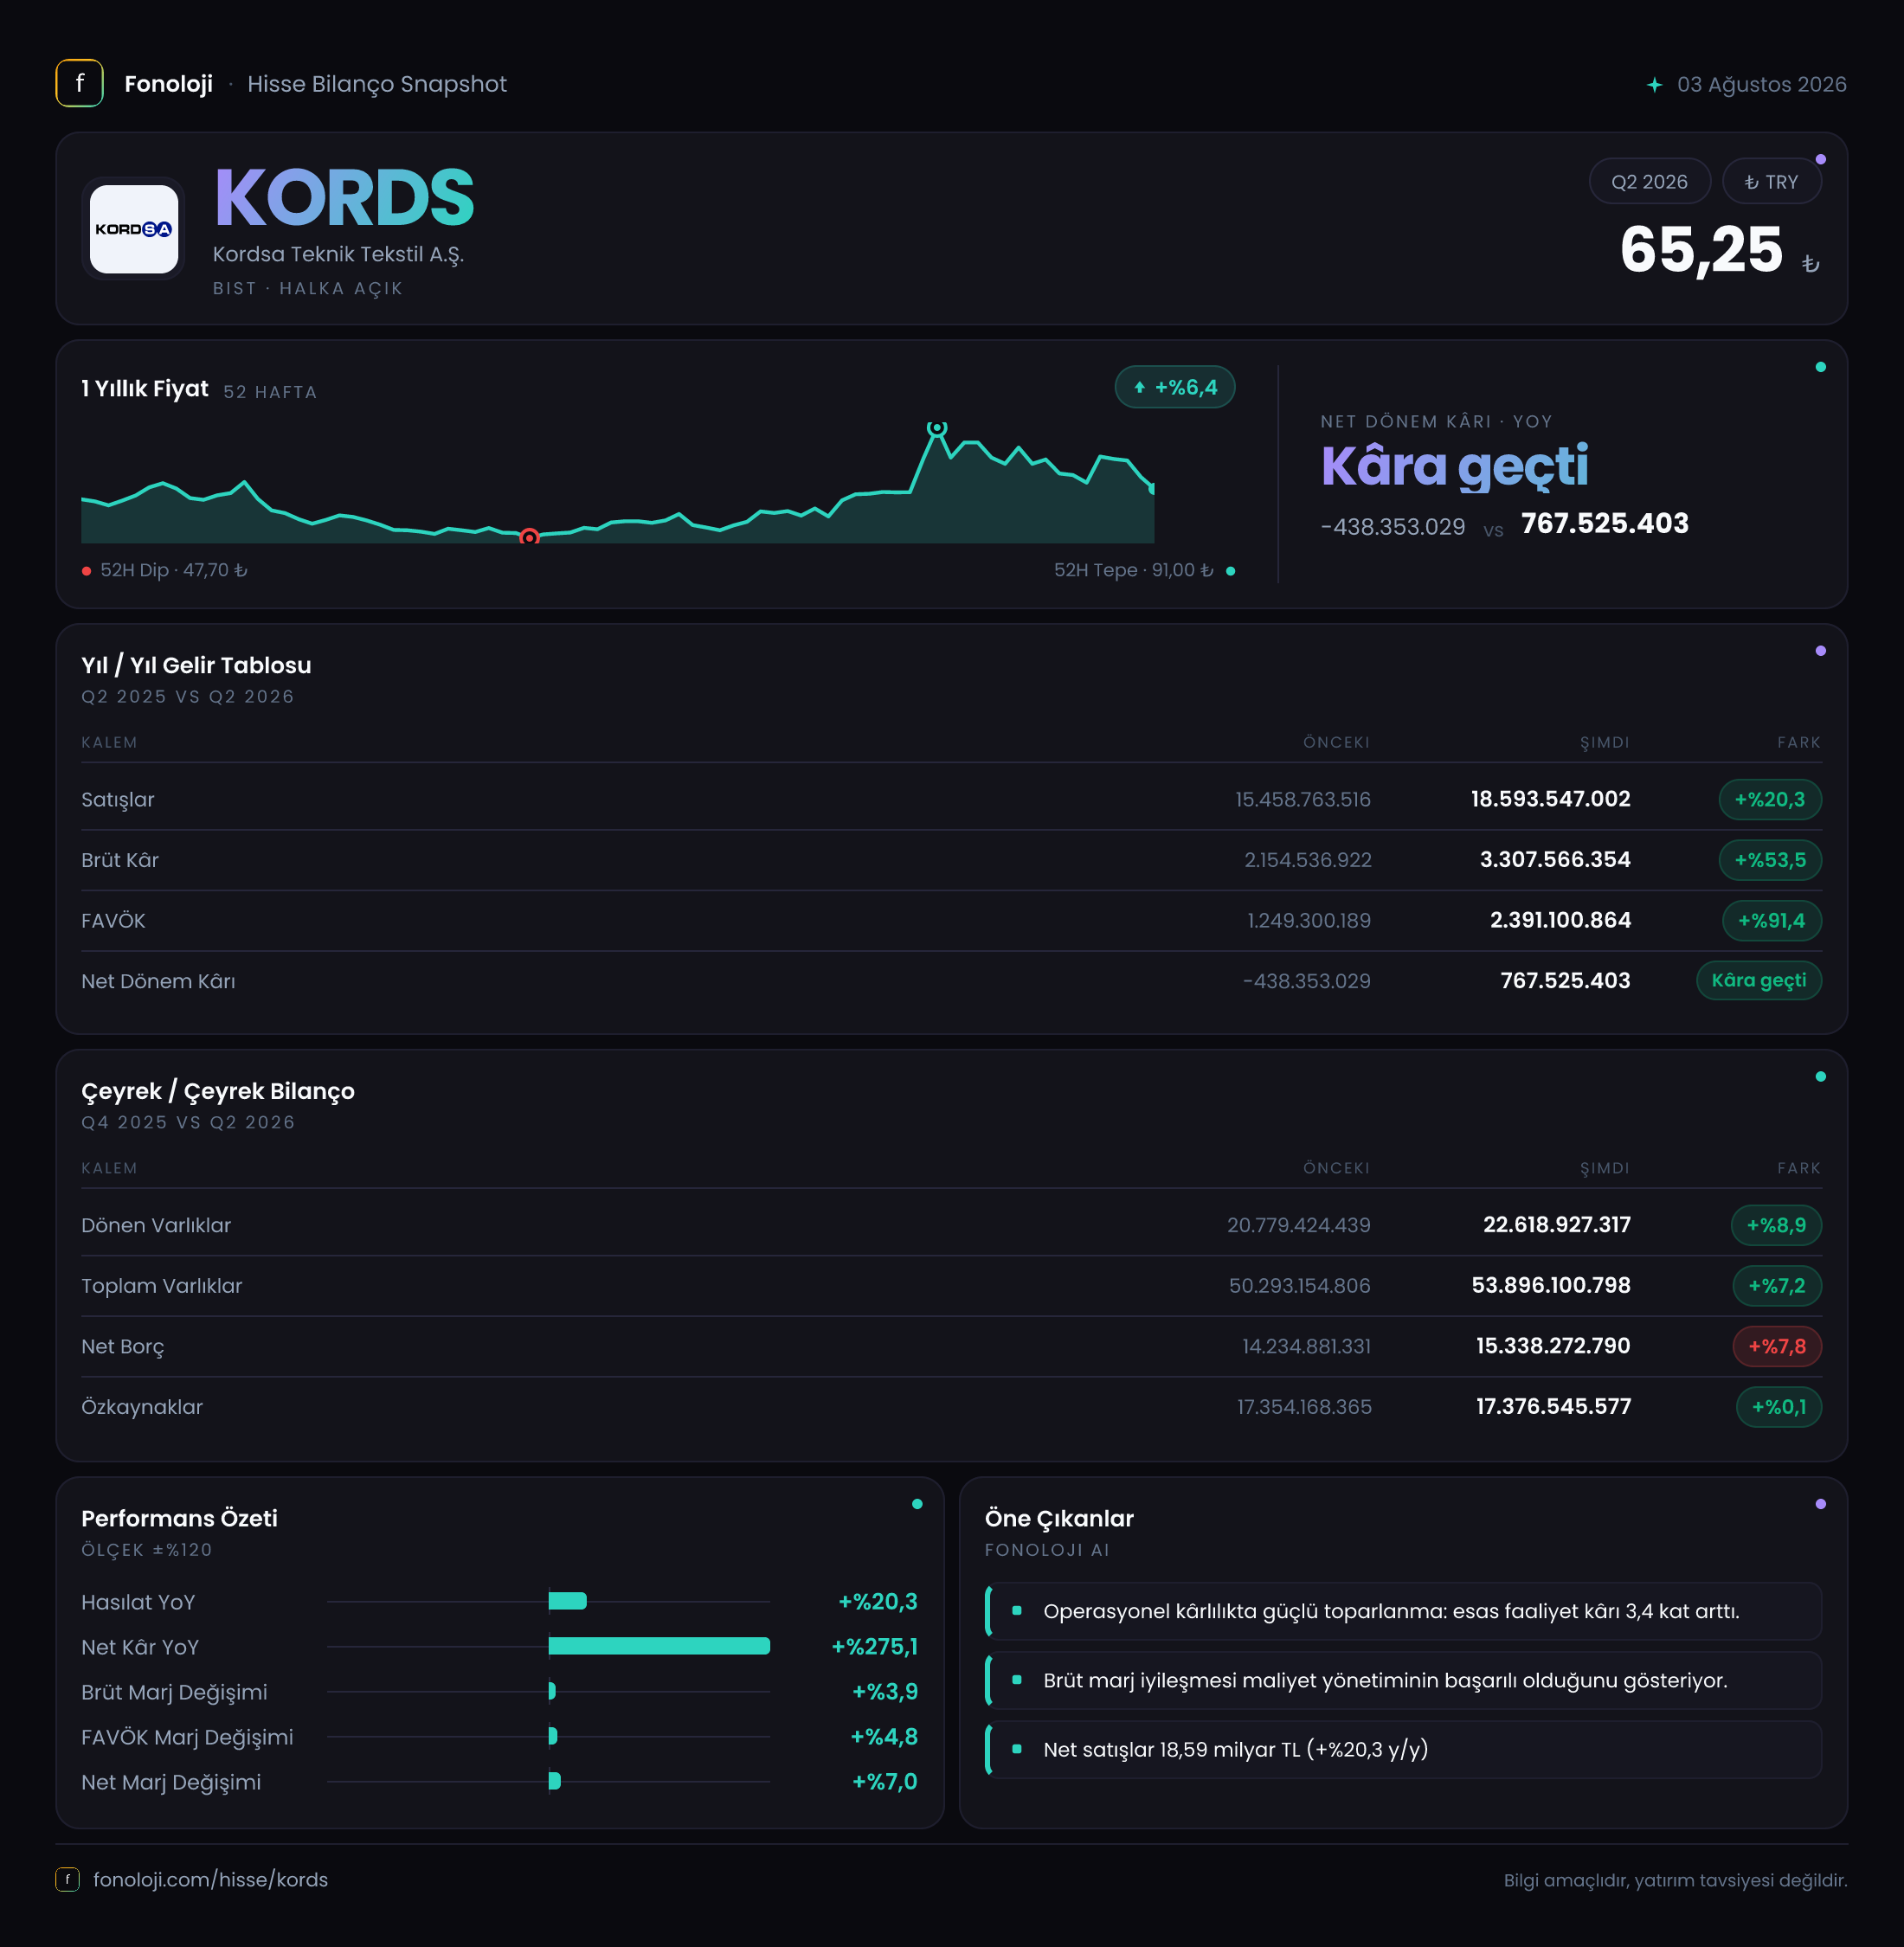Click the highlight about esas faaliyet kârı
The width and height of the screenshot is (1904, 1947).
coord(1403,1611)
